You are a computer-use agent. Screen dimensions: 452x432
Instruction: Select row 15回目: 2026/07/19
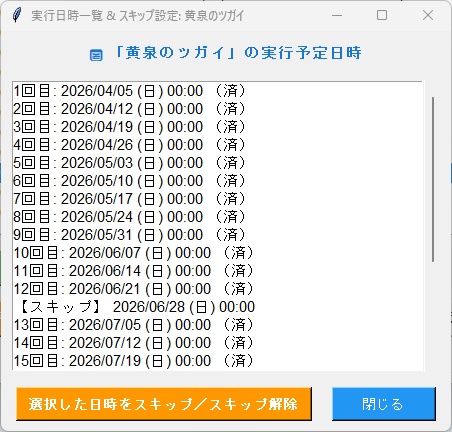tap(217, 361)
